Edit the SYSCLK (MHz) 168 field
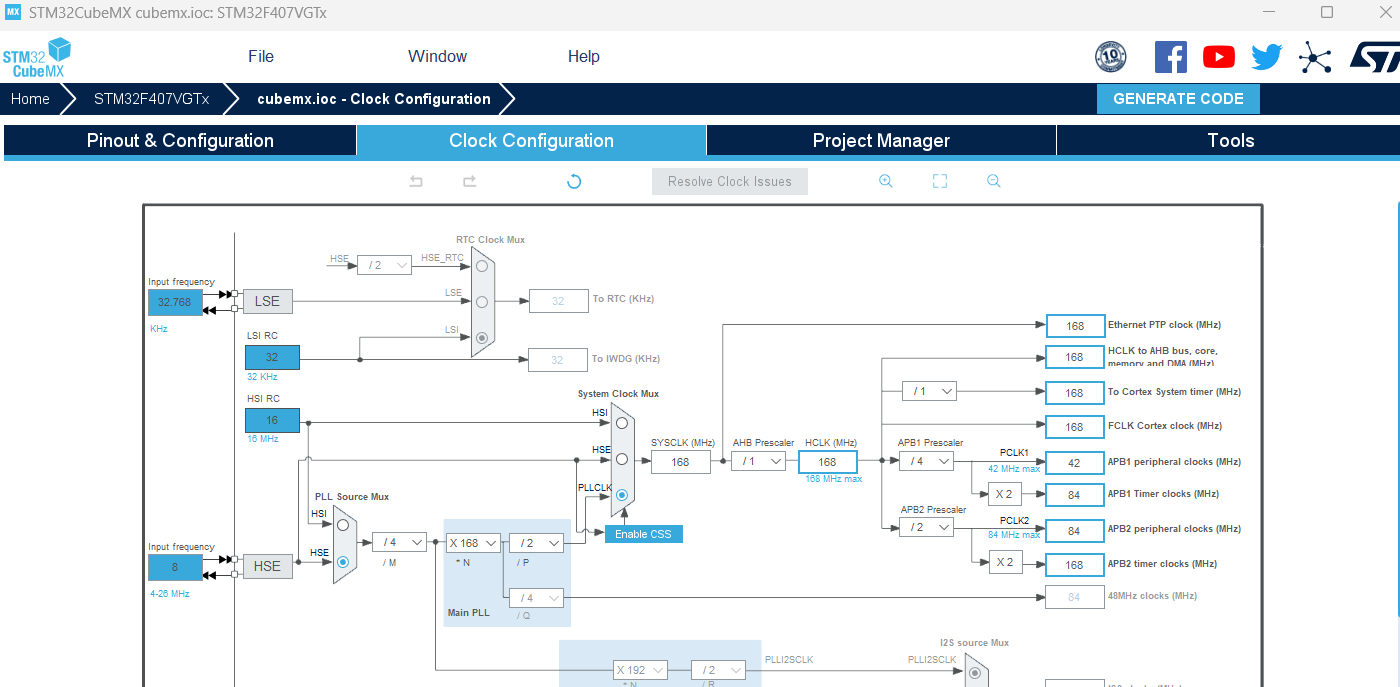This screenshot has width=1400, height=687. click(681, 461)
